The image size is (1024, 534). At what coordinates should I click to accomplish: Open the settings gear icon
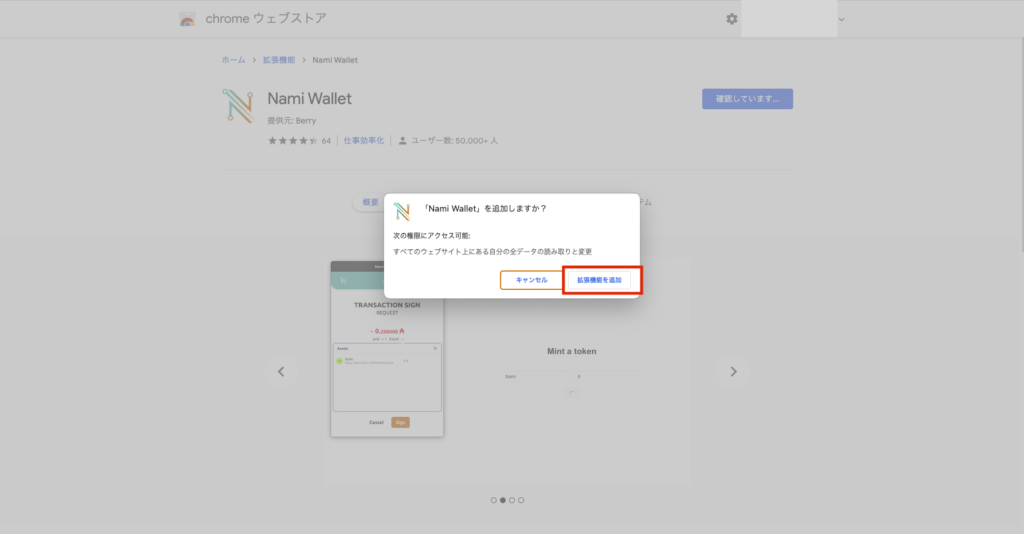click(x=732, y=19)
